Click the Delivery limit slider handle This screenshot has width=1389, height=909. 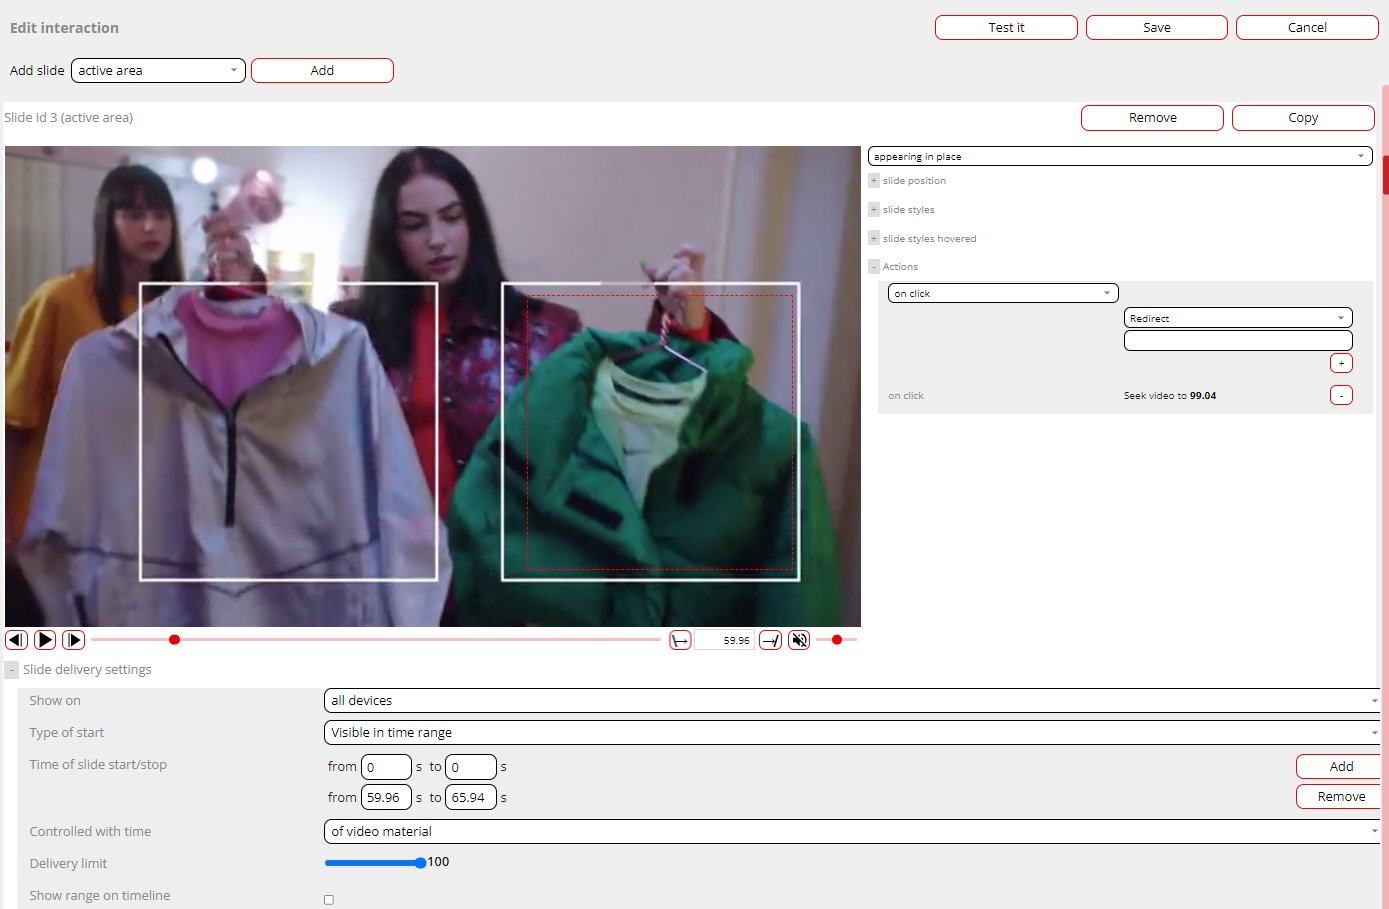click(x=421, y=862)
